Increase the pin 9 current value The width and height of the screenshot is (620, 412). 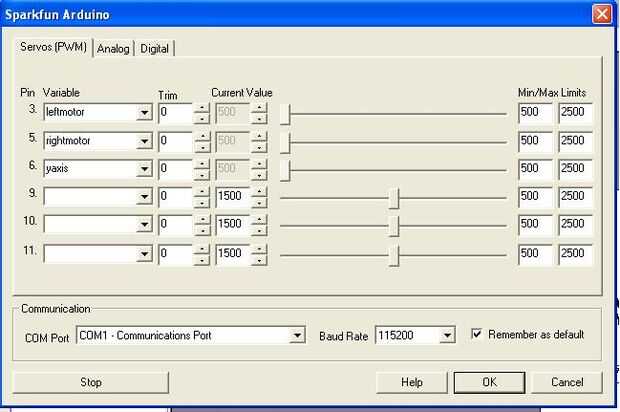coord(259,192)
